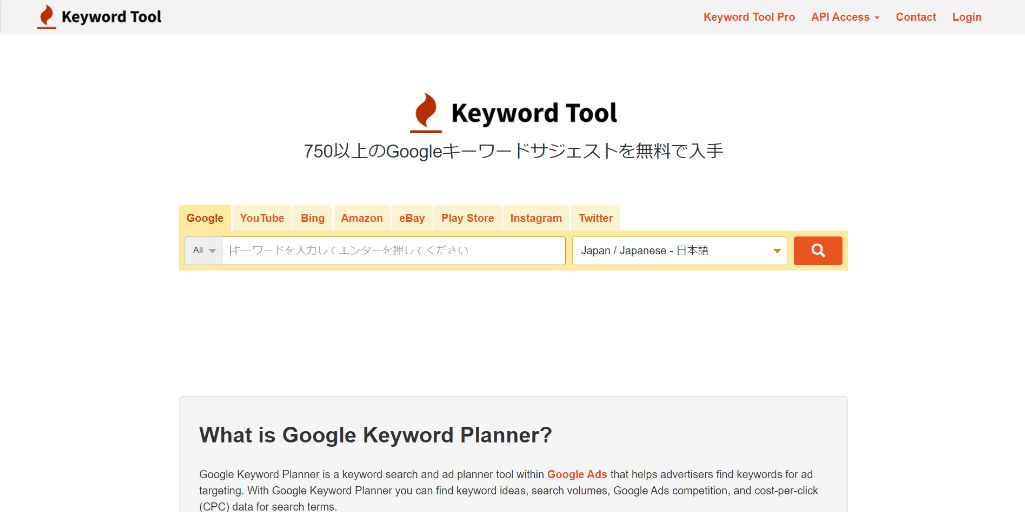Switch to the Play Store tab
Image resolution: width=1025 pixels, height=512 pixels.
pos(467,218)
